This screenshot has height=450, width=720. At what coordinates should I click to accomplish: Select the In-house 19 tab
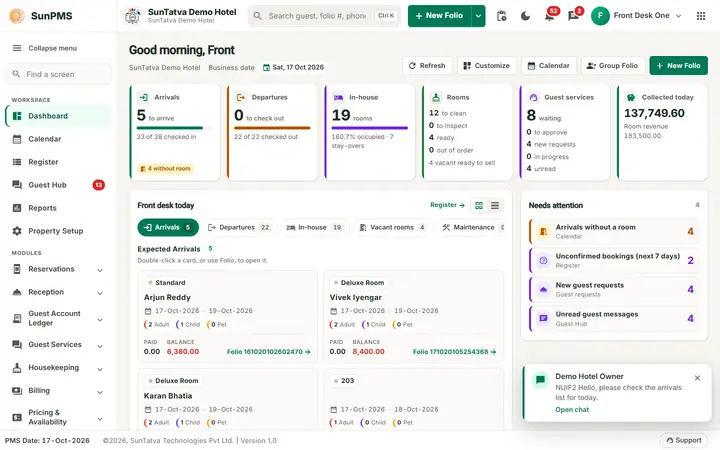tap(315, 227)
